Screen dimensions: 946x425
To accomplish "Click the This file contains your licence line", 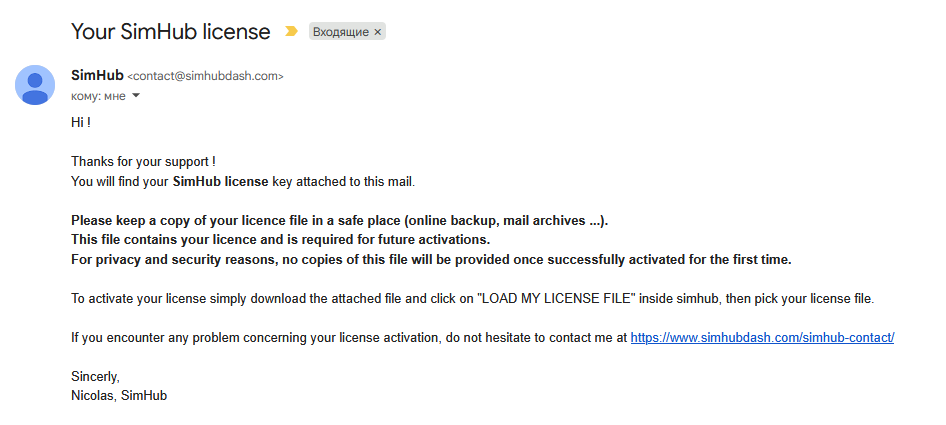I will coord(280,240).
